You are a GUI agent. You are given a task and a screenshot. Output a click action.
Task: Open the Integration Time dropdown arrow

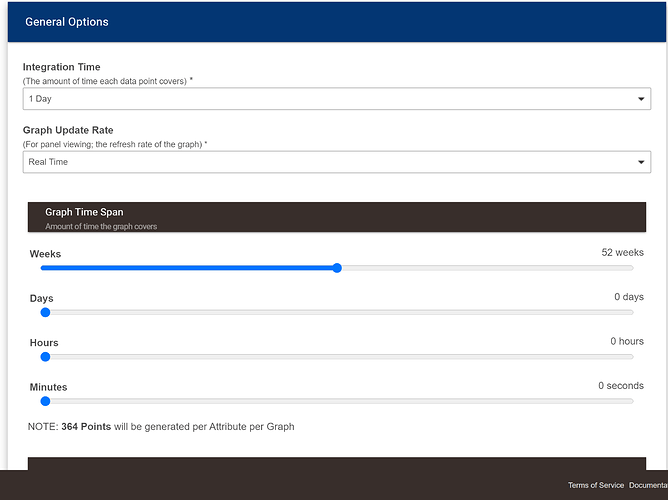pos(641,99)
